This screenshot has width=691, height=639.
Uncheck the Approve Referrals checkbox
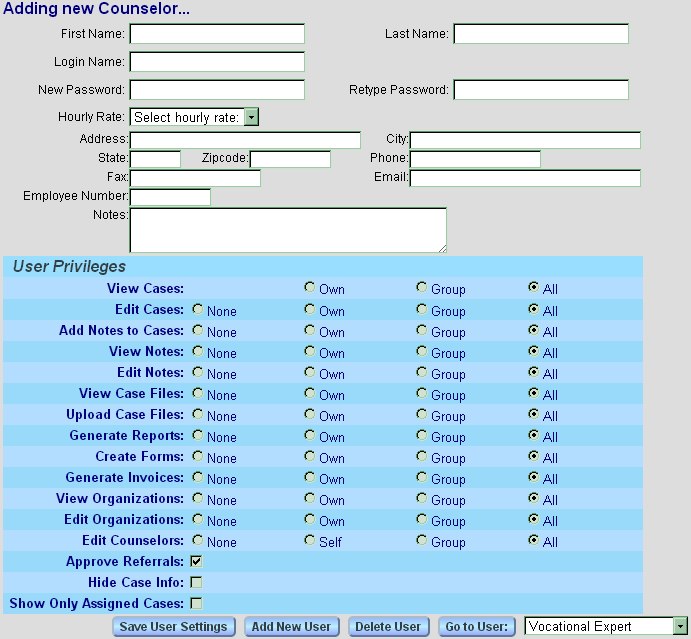(x=196, y=561)
